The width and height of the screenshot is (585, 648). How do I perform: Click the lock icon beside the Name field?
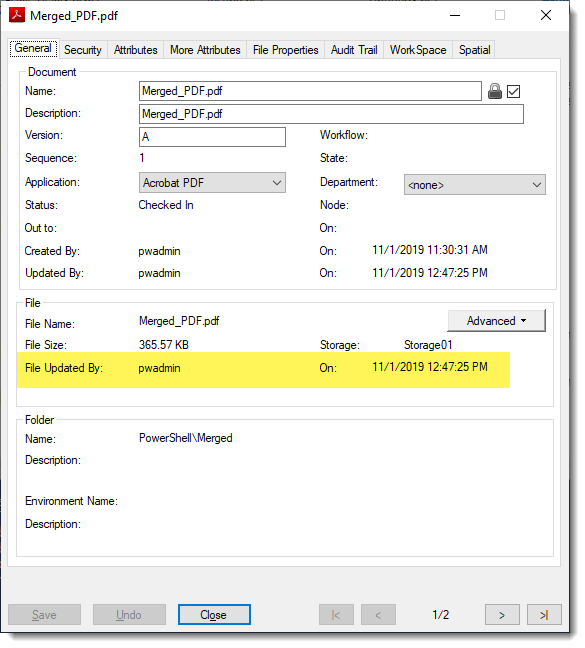click(495, 91)
